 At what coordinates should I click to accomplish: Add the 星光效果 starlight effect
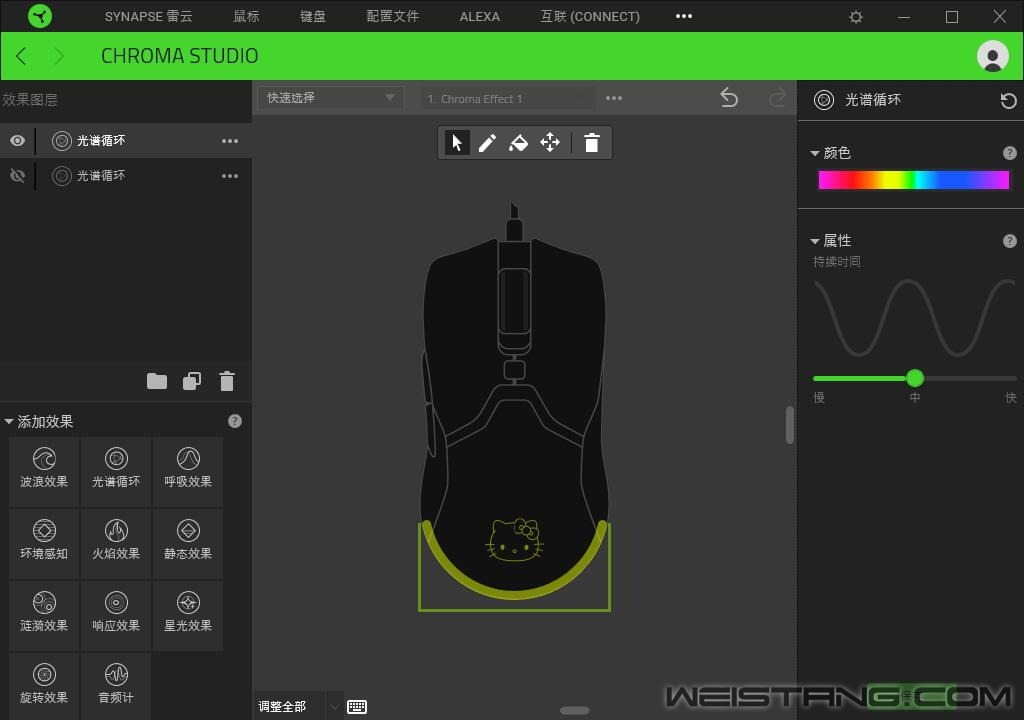pyautogui.click(x=188, y=615)
